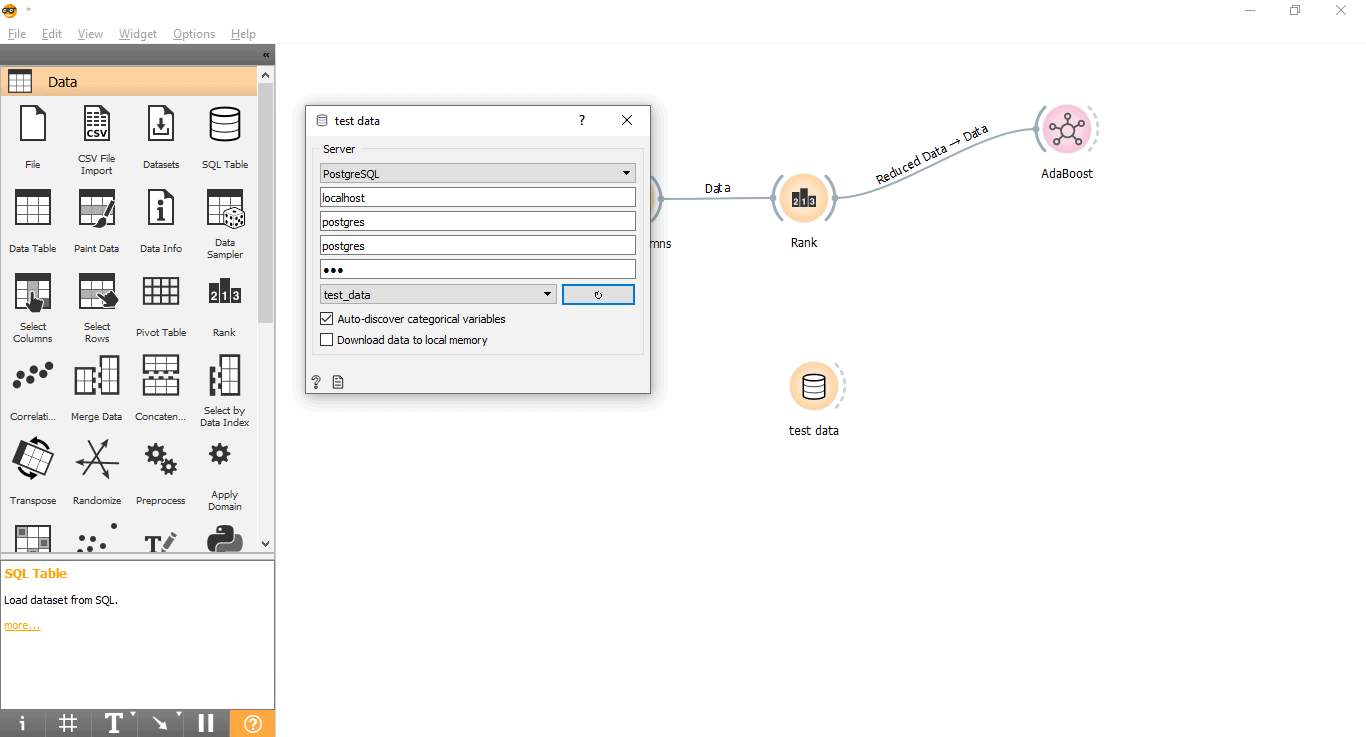Click the refresh tables button
Screen dimensions: 1366x737
point(598,295)
